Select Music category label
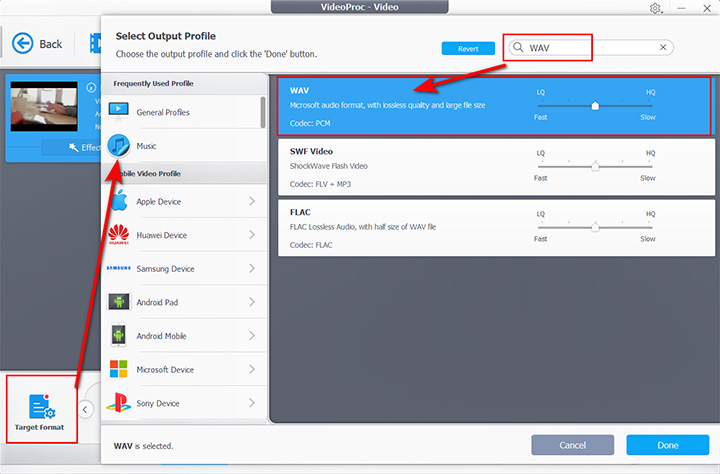Image resolution: width=720 pixels, height=474 pixels. pyautogui.click(x=146, y=146)
